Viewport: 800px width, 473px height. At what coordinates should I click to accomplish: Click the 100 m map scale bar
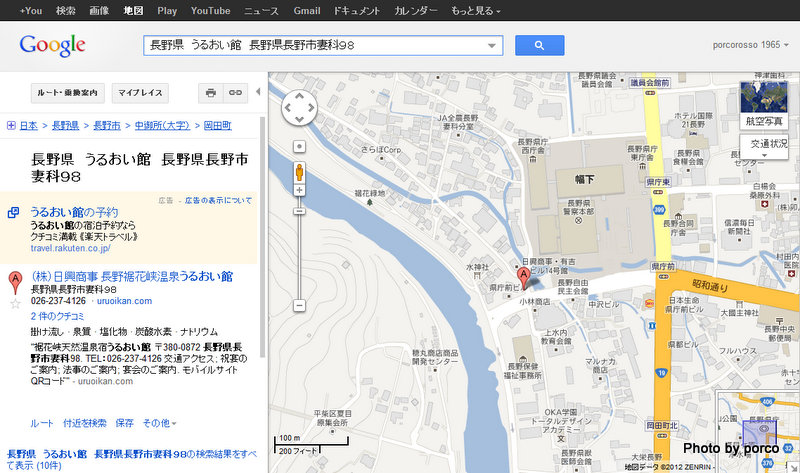(x=311, y=440)
